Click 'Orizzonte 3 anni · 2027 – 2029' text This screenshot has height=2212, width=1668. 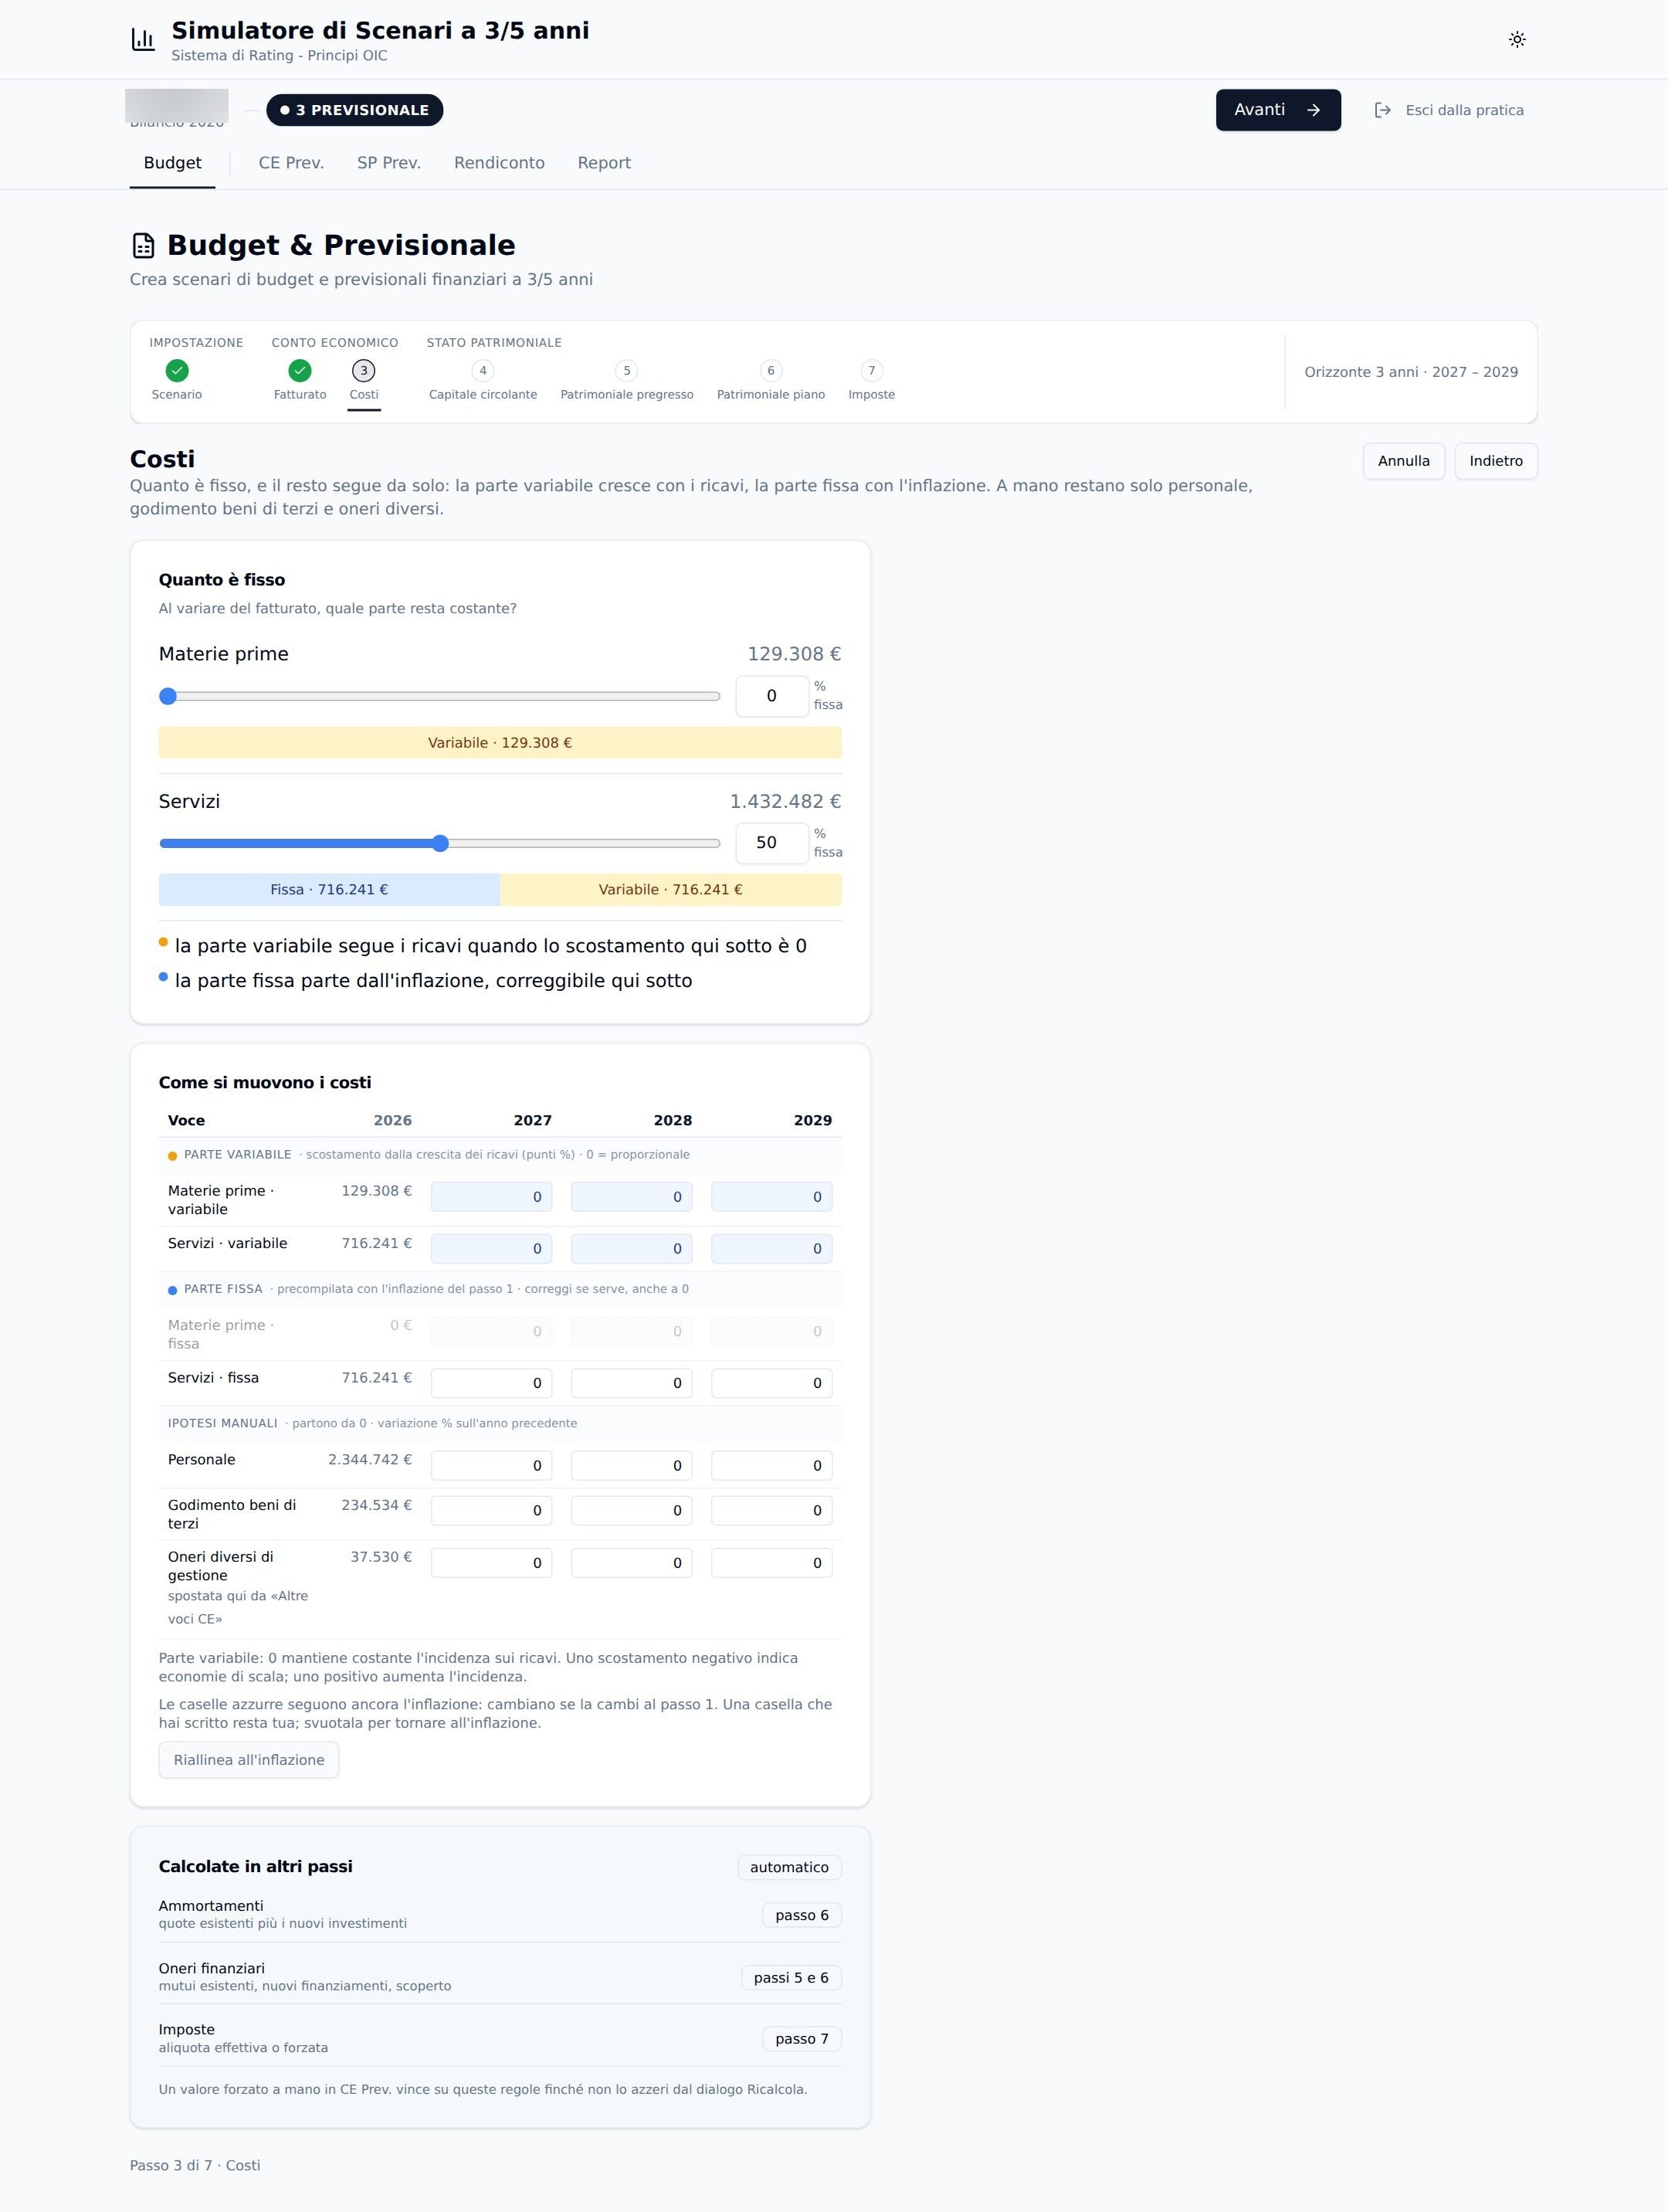(x=1411, y=372)
